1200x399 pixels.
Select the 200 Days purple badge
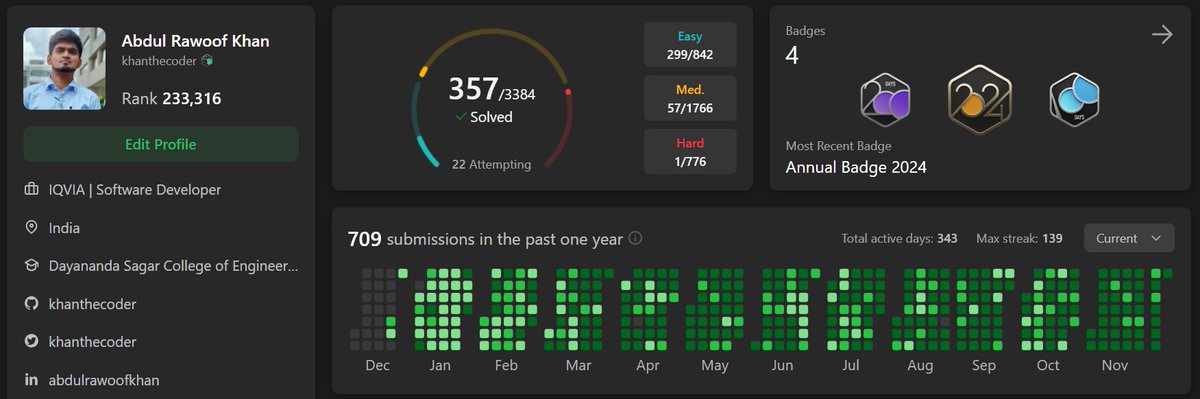click(885, 100)
